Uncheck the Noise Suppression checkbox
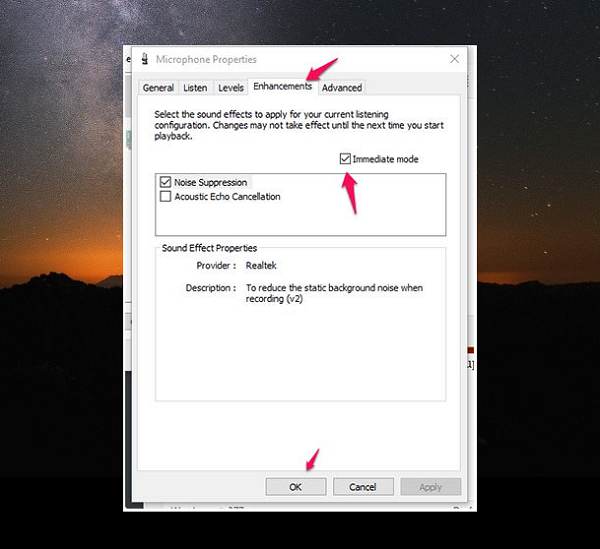Image resolution: width=600 pixels, height=549 pixels. tap(165, 183)
